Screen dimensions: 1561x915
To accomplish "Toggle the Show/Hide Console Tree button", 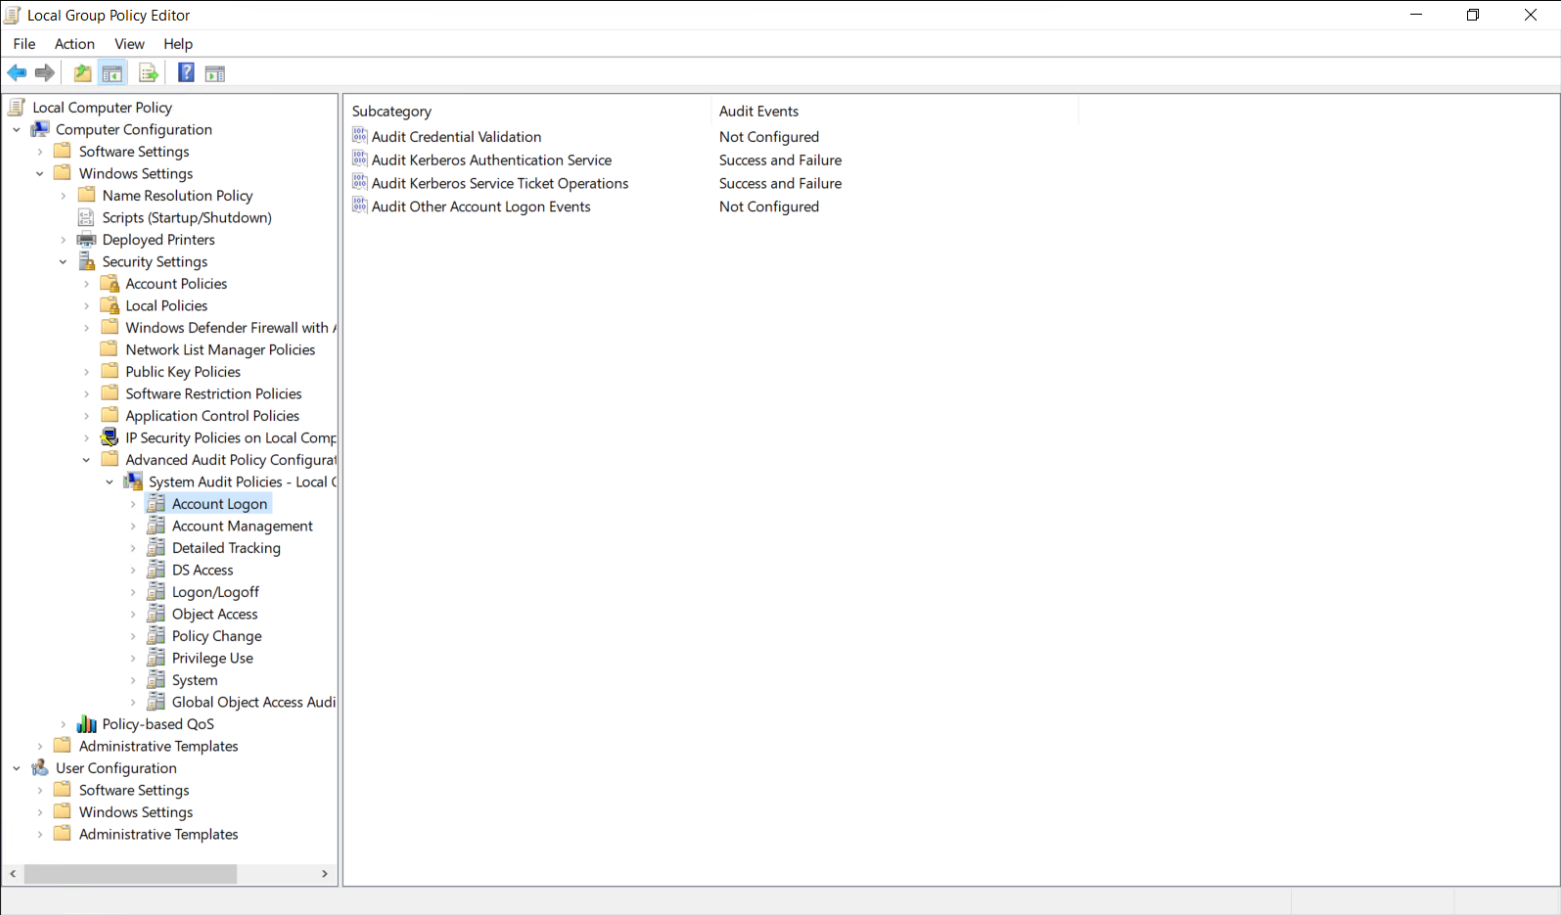I will coord(113,73).
